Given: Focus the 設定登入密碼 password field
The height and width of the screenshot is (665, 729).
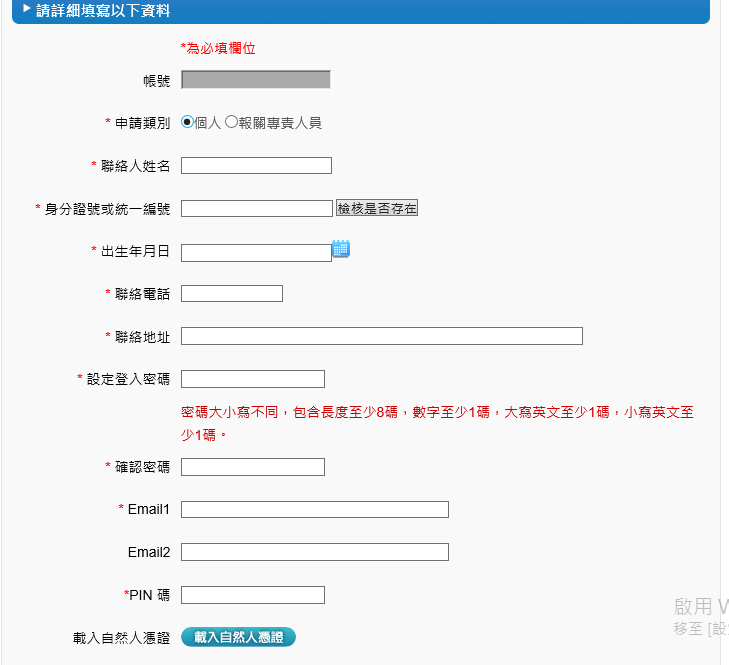Looking at the screenshot, I should tap(252, 379).
